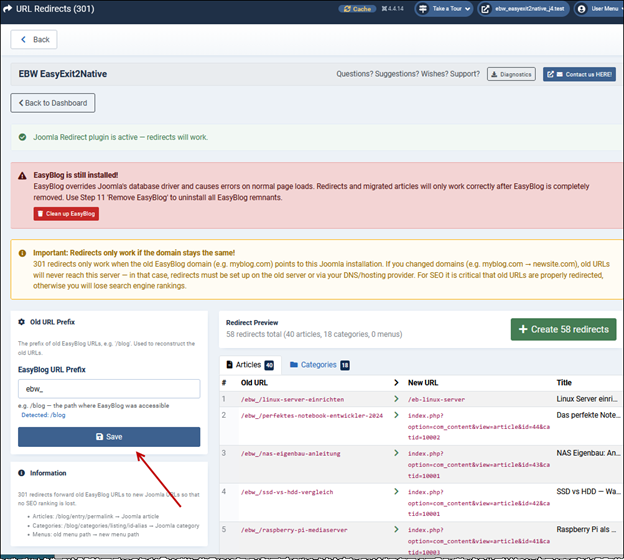Select old URL /ebw_/raspberry-pi-mediaserver
Viewport: 624px width, 560px height.
294,530
